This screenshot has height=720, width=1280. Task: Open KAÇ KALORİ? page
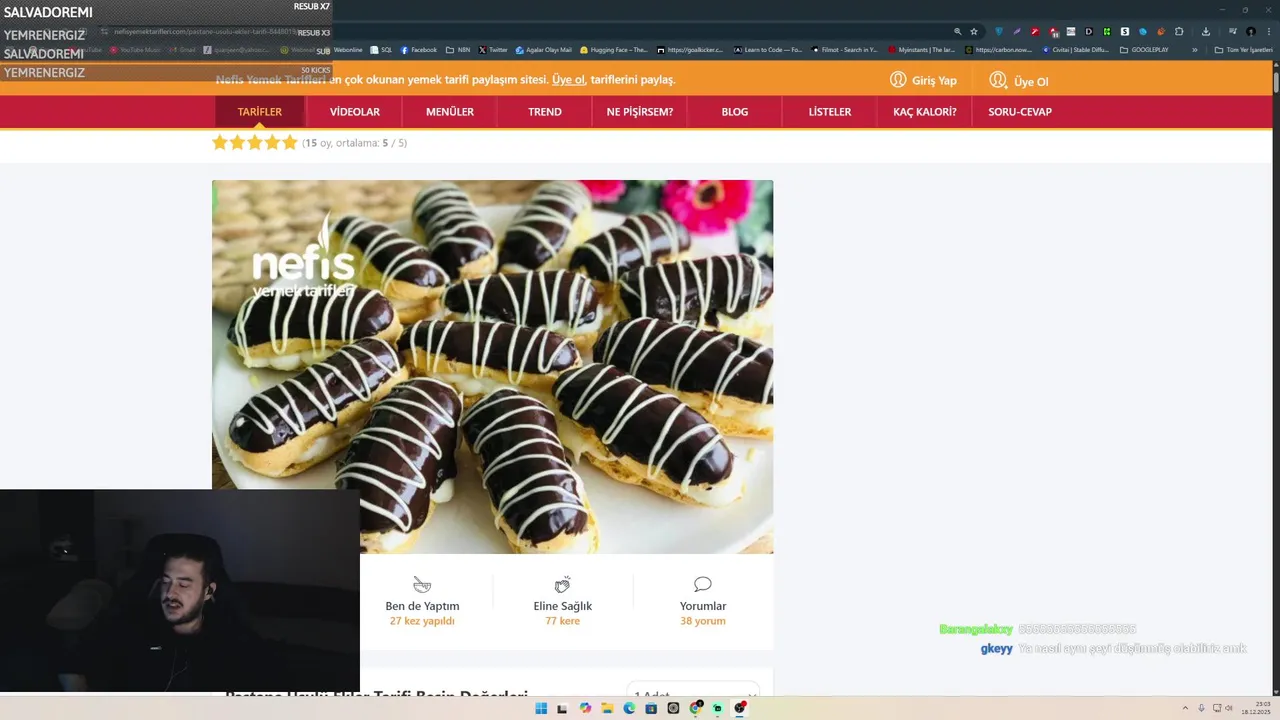point(925,112)
